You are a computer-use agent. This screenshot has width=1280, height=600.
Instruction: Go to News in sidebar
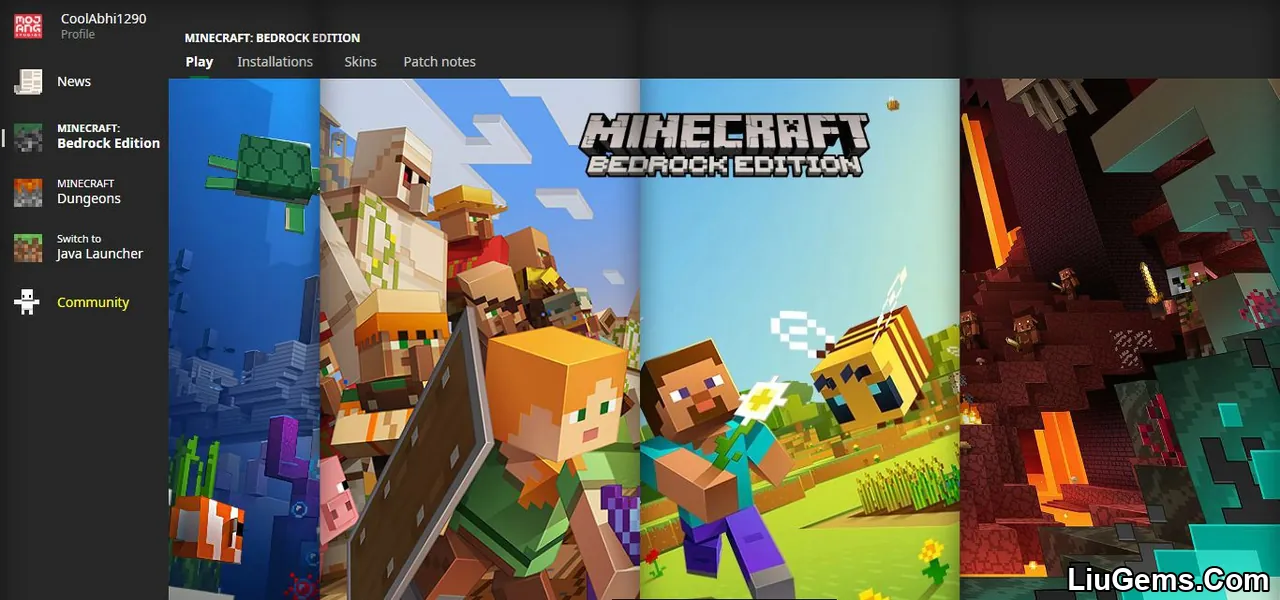click(74, 82)
